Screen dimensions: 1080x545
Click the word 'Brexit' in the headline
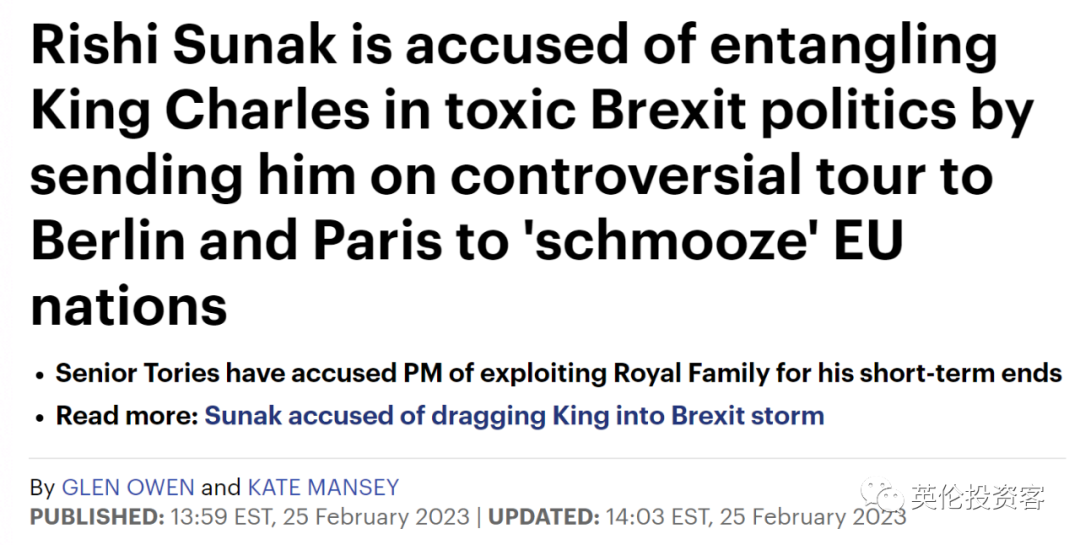[668, 110]
